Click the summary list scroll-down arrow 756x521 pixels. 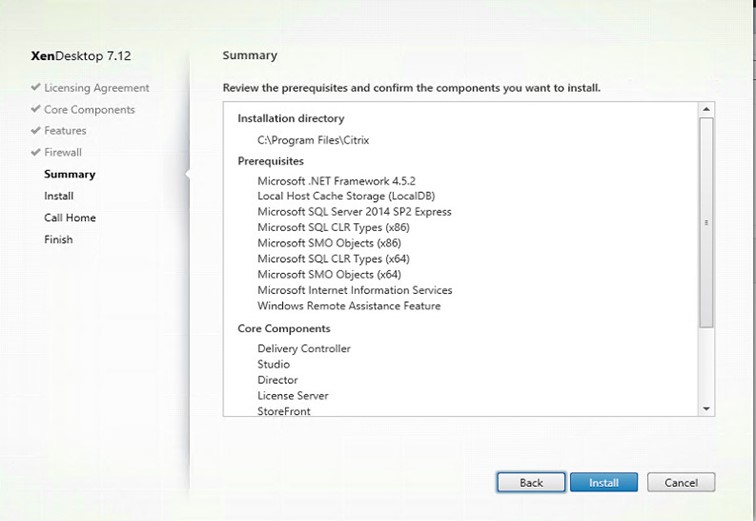706,409
